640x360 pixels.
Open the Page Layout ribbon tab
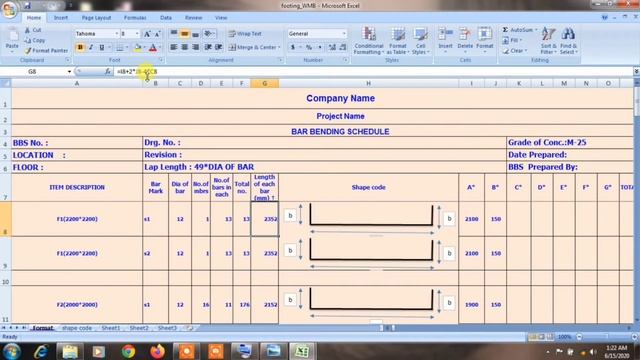[96, 18]
